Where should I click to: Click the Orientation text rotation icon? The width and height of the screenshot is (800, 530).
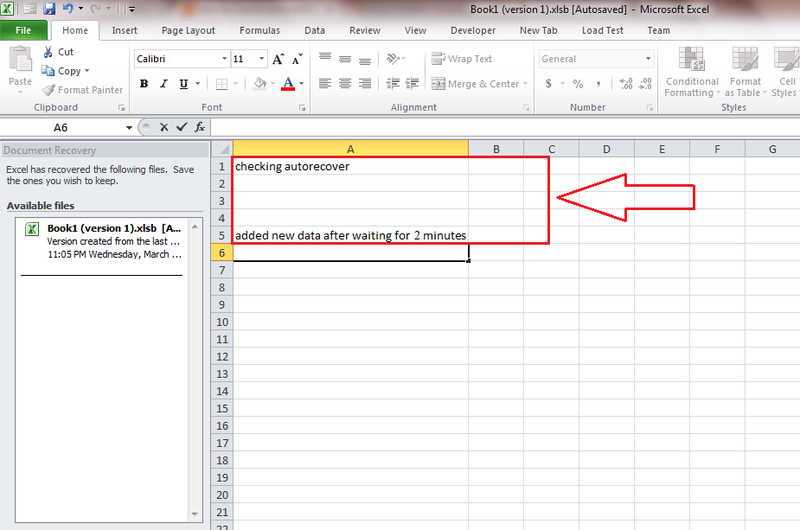pyautogui.click(x=393, y=59)
